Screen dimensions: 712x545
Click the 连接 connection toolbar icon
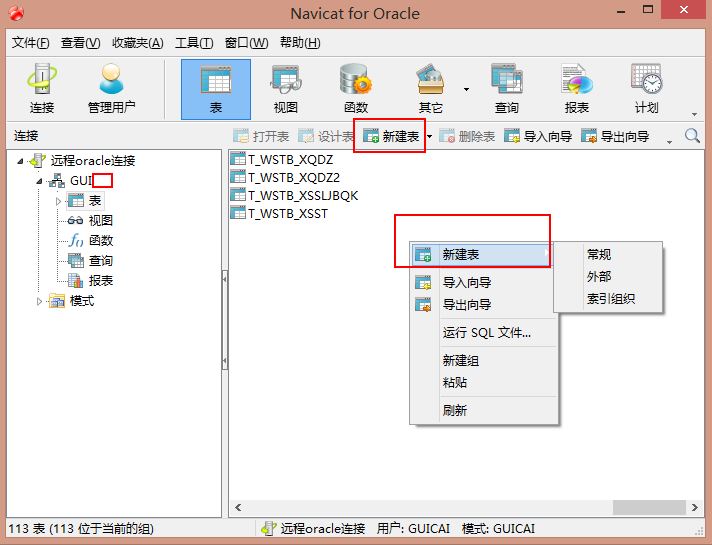click(x=42, y=89)
